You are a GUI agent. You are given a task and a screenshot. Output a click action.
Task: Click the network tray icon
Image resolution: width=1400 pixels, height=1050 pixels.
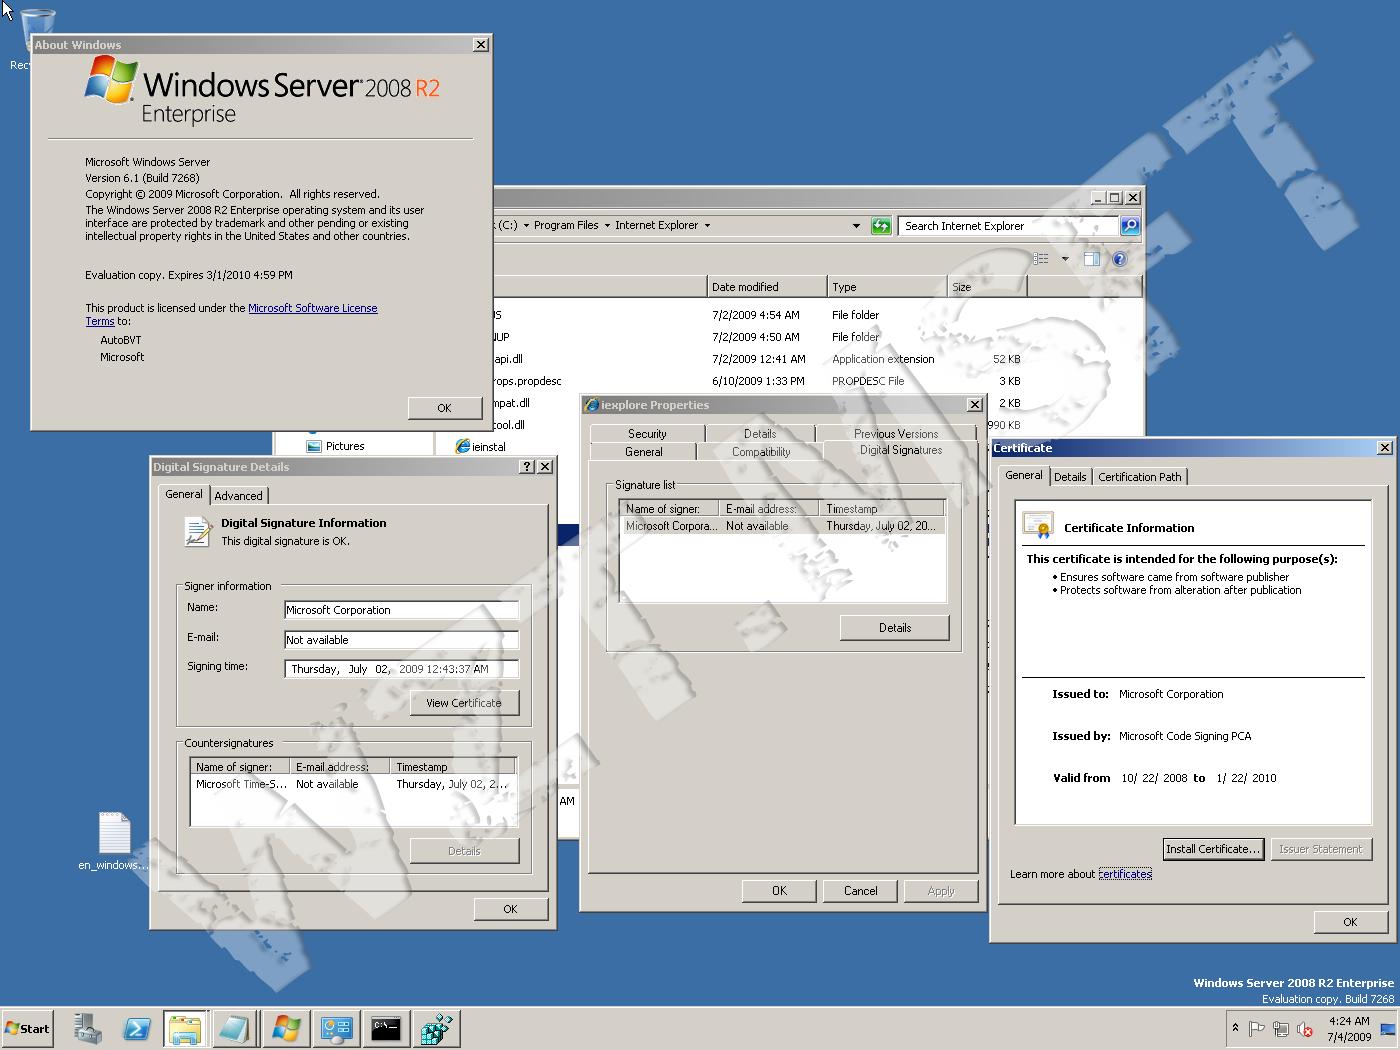pyautogui.click(x=1281, y=1028)
